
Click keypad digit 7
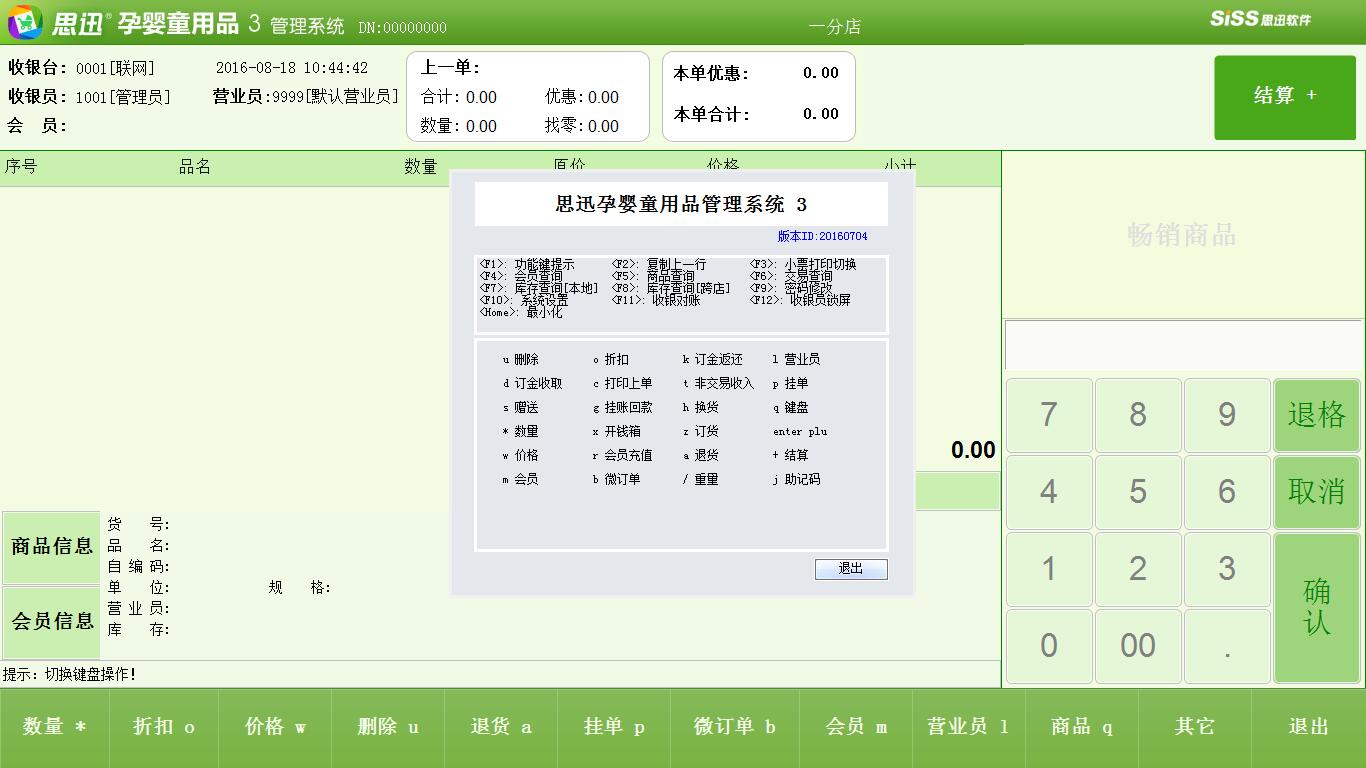click(1049, 415)
